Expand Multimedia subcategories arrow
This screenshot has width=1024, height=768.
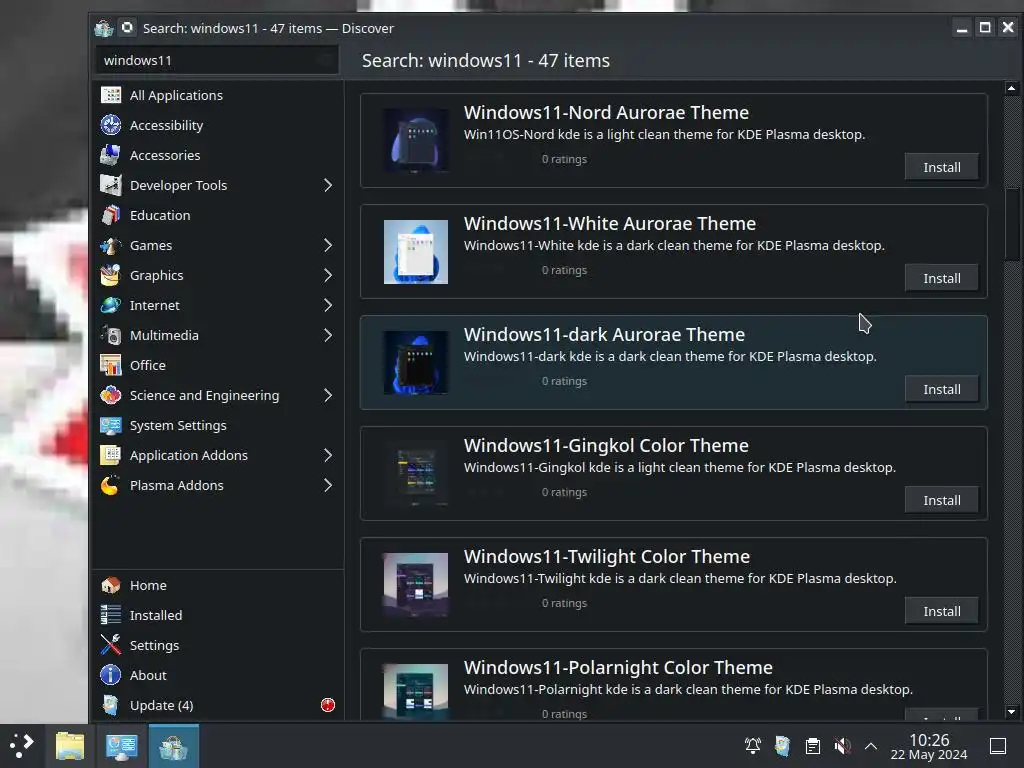point(328,336)
